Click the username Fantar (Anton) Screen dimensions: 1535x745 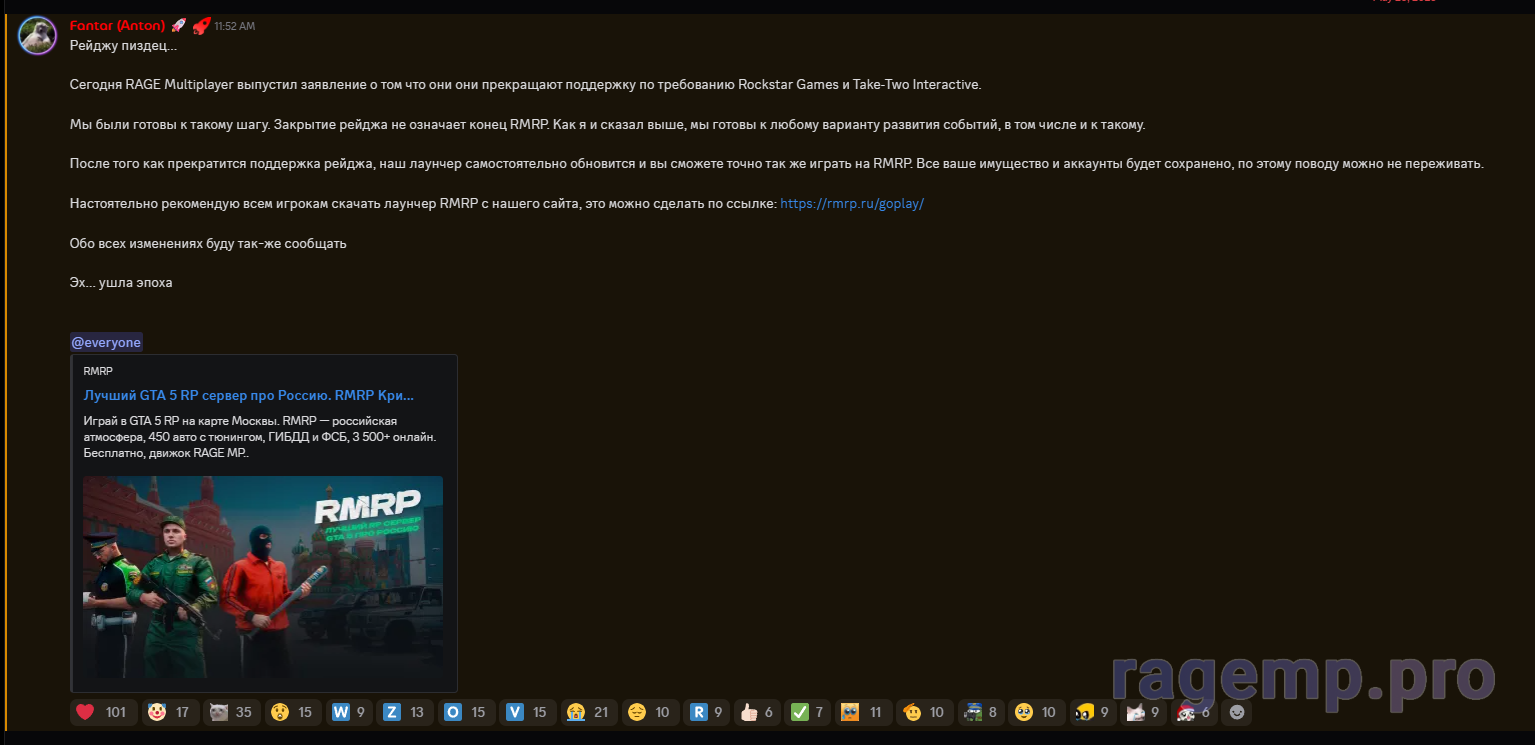tap(117, 26)
